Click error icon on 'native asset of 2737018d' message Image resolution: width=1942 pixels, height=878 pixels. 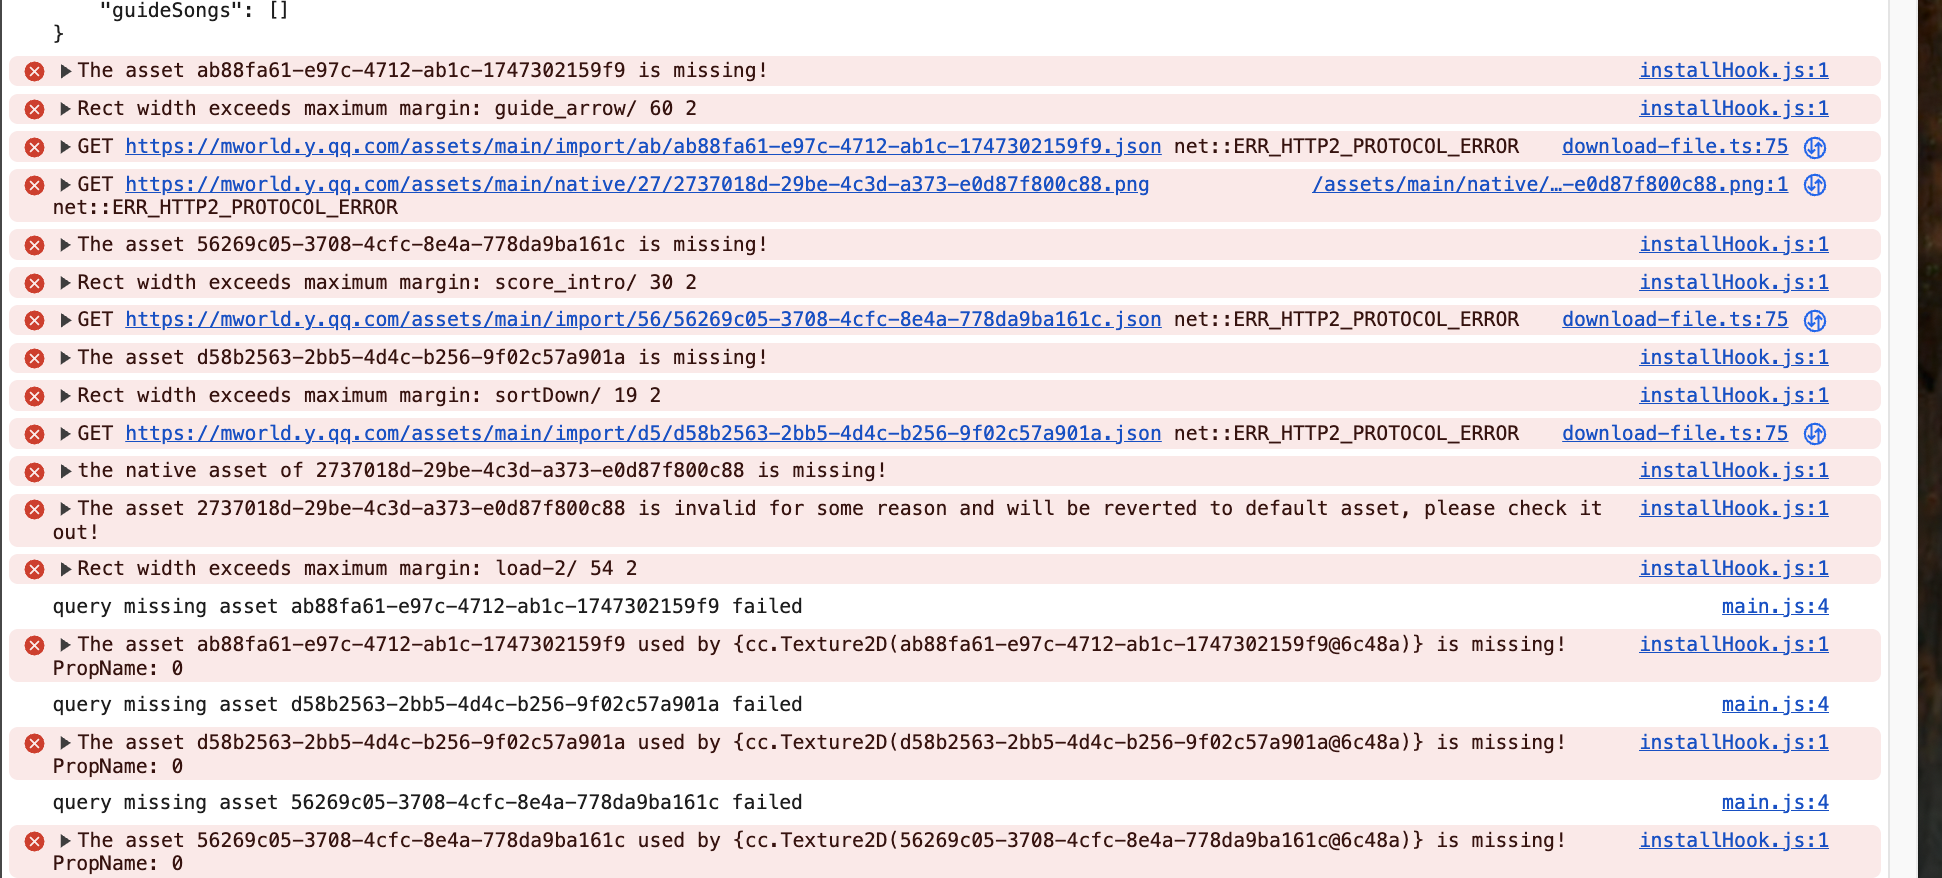tap(34, 471)
